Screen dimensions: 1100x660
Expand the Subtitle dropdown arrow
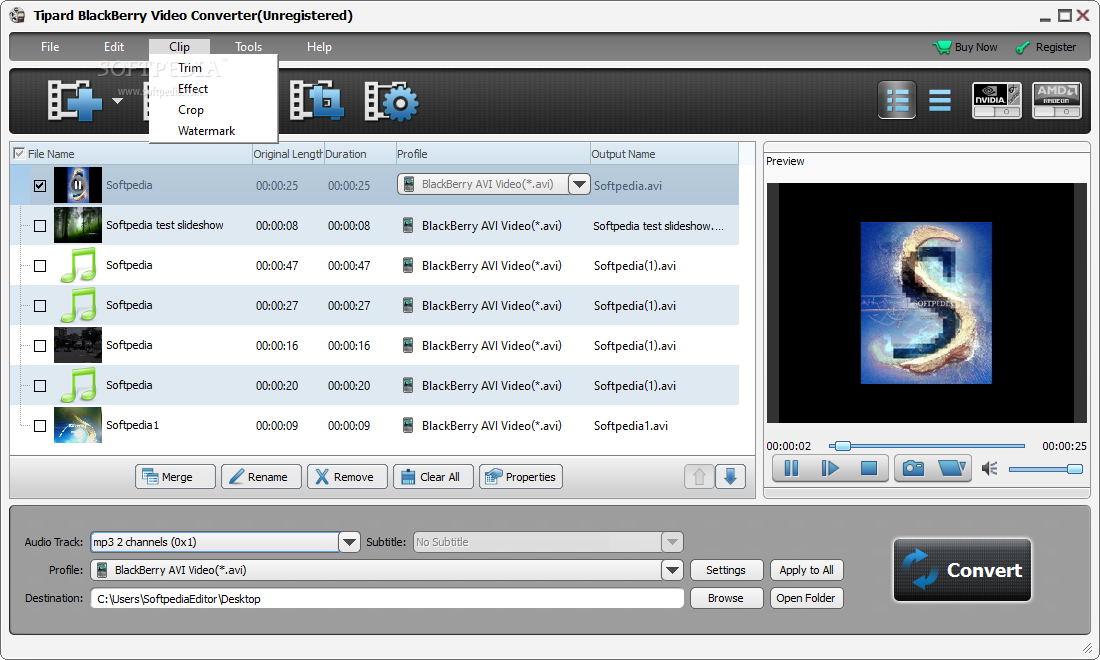tap(672, 542)
